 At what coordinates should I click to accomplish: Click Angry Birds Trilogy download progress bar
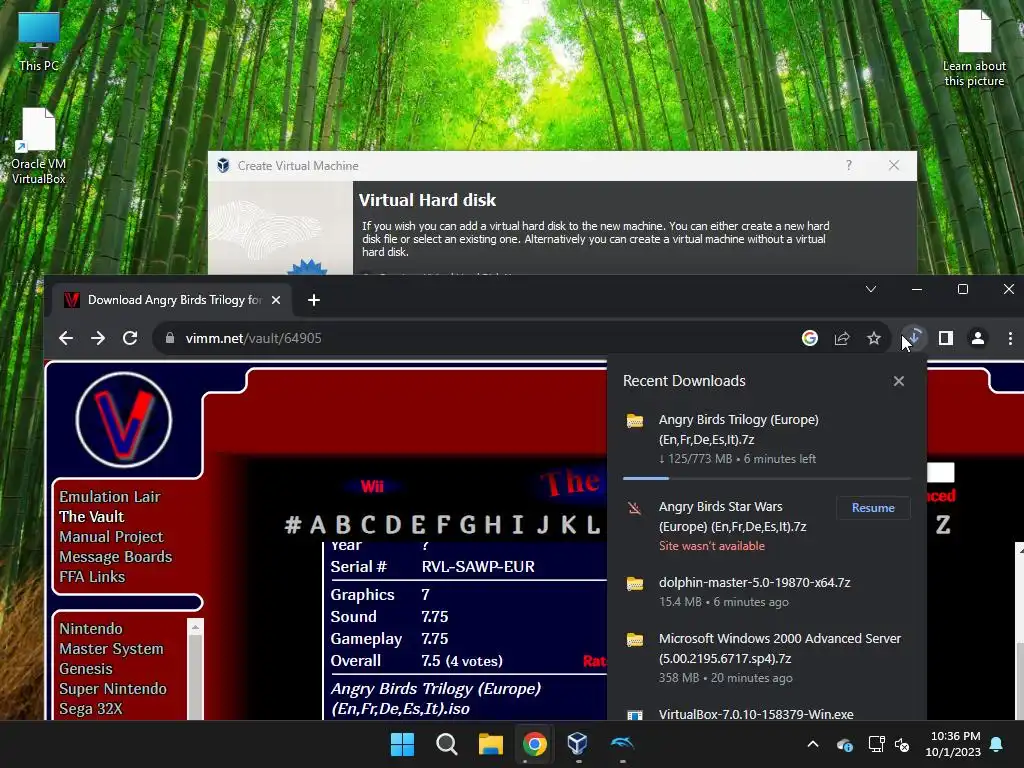click(x=767, y=479)
